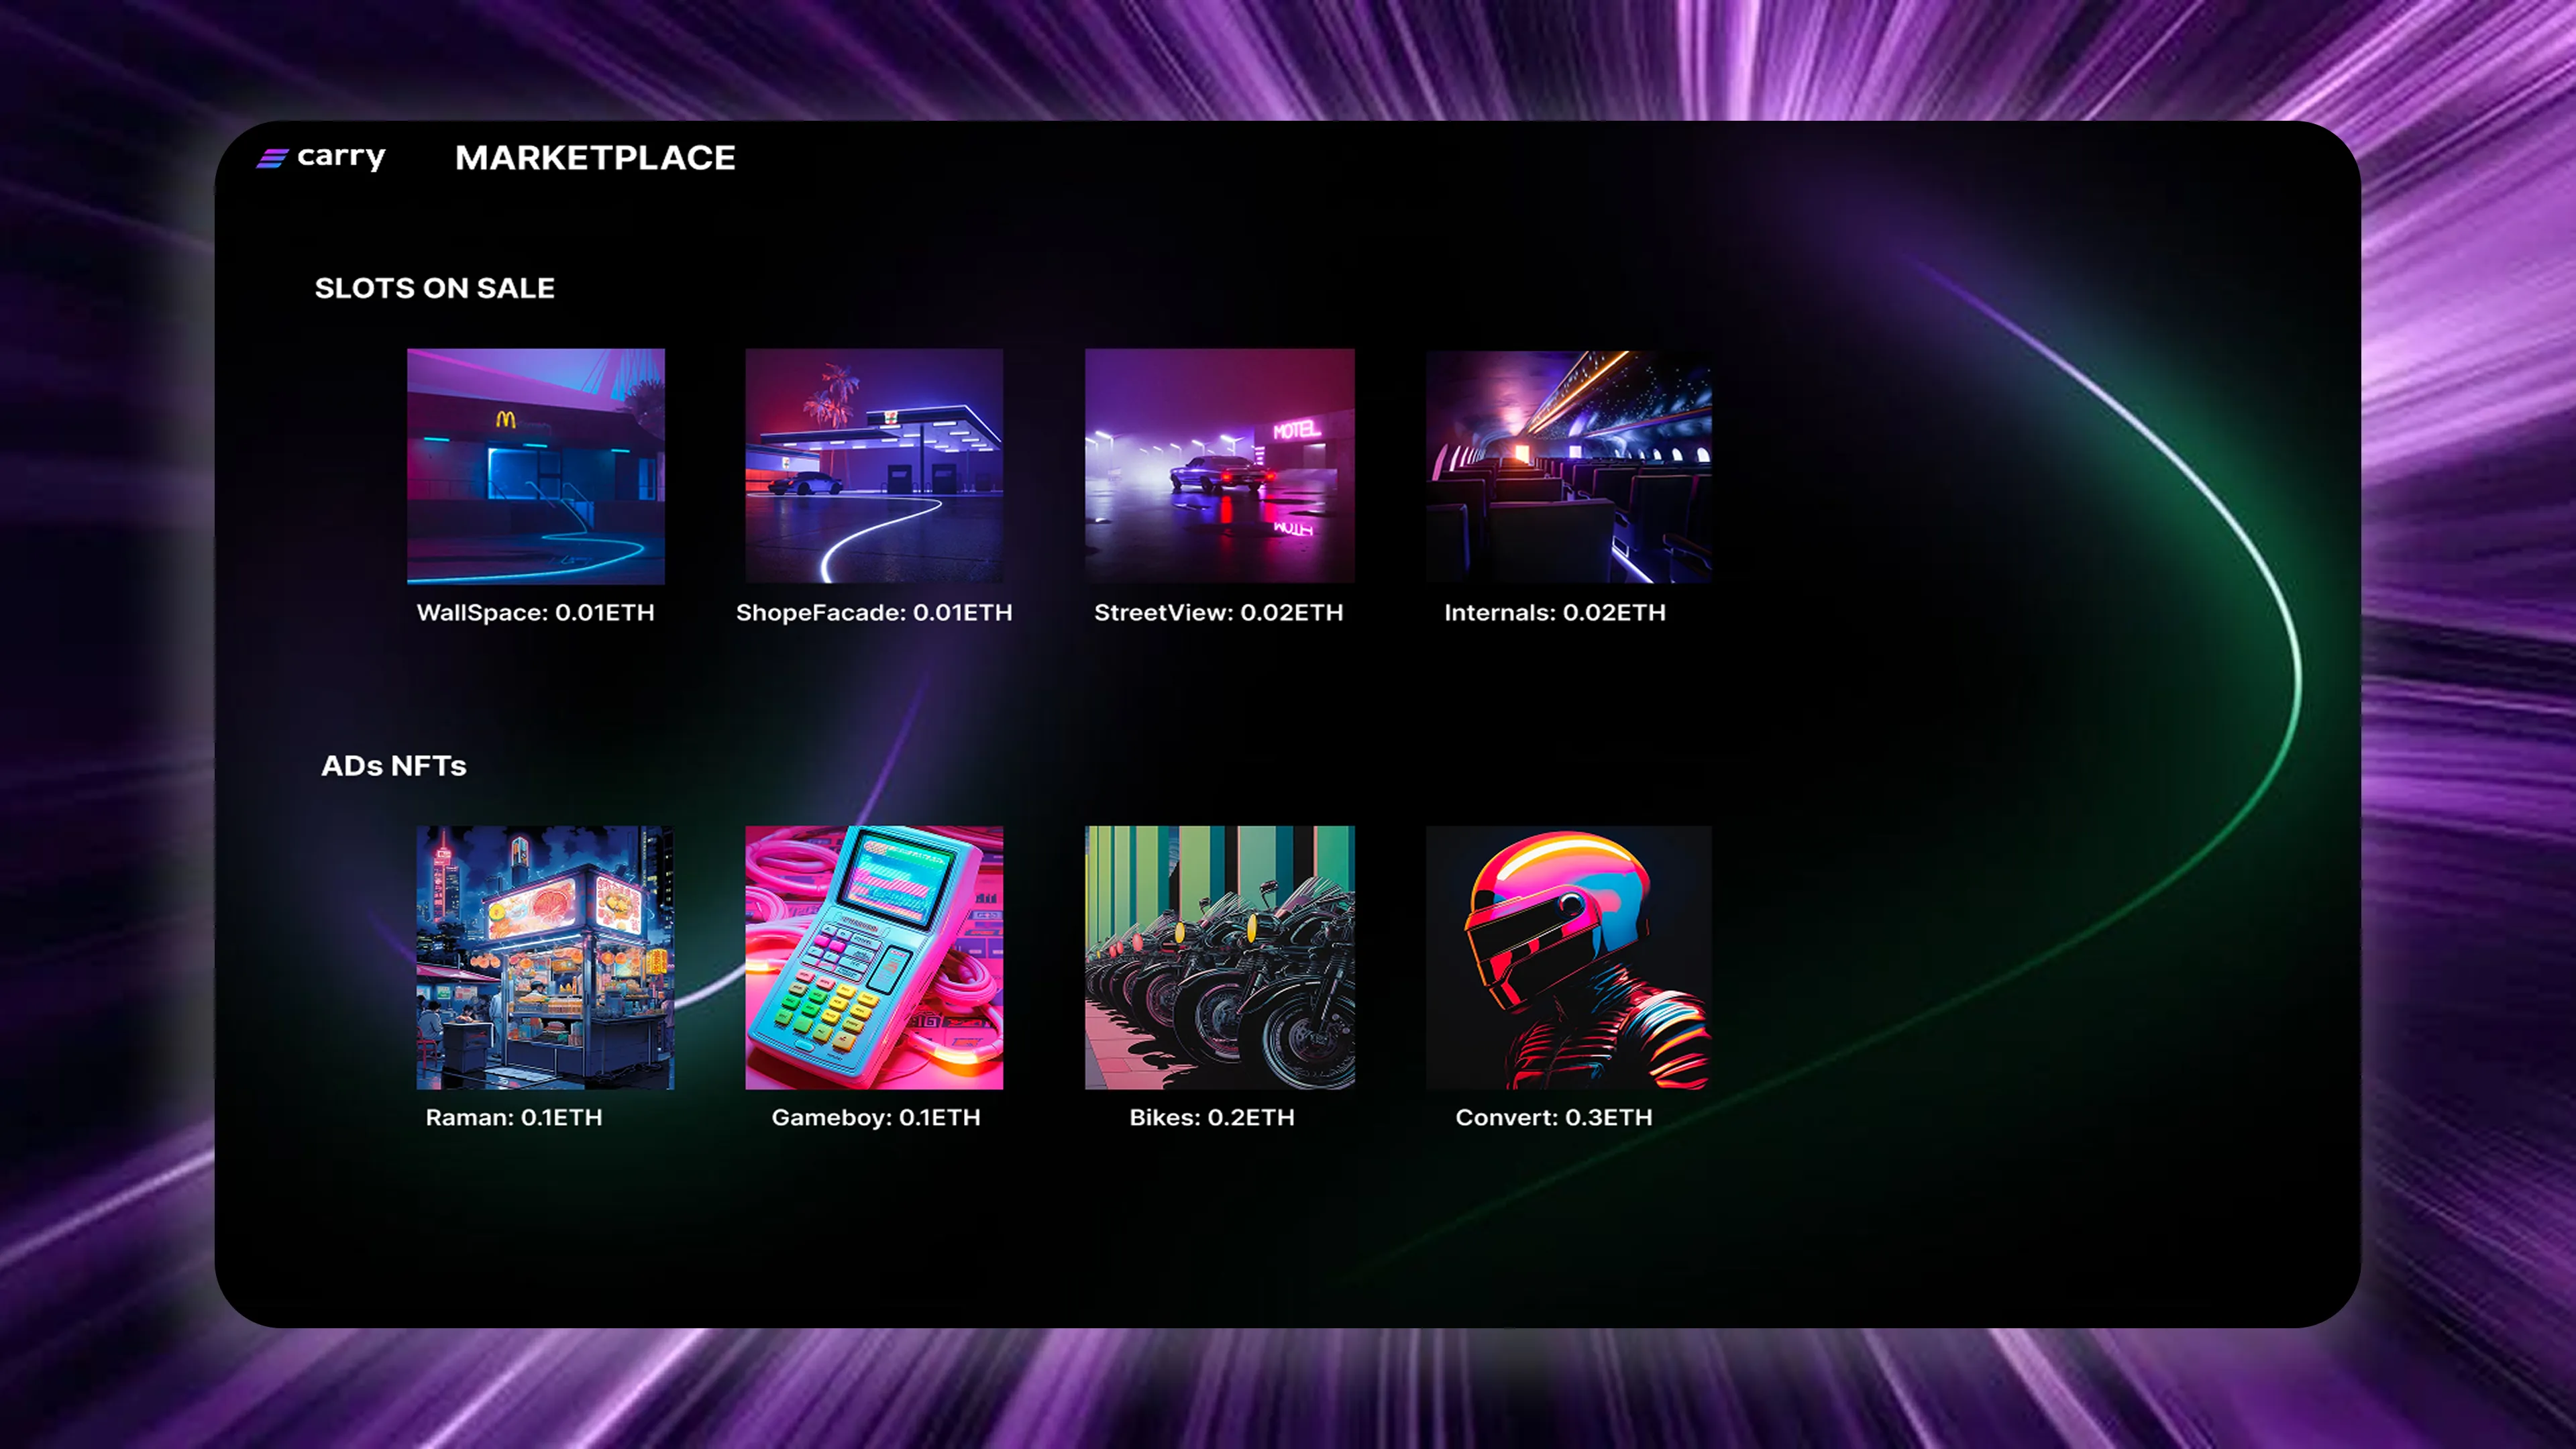Open the WallSpace McDonald's slot thumbnail

pos(535,466)
